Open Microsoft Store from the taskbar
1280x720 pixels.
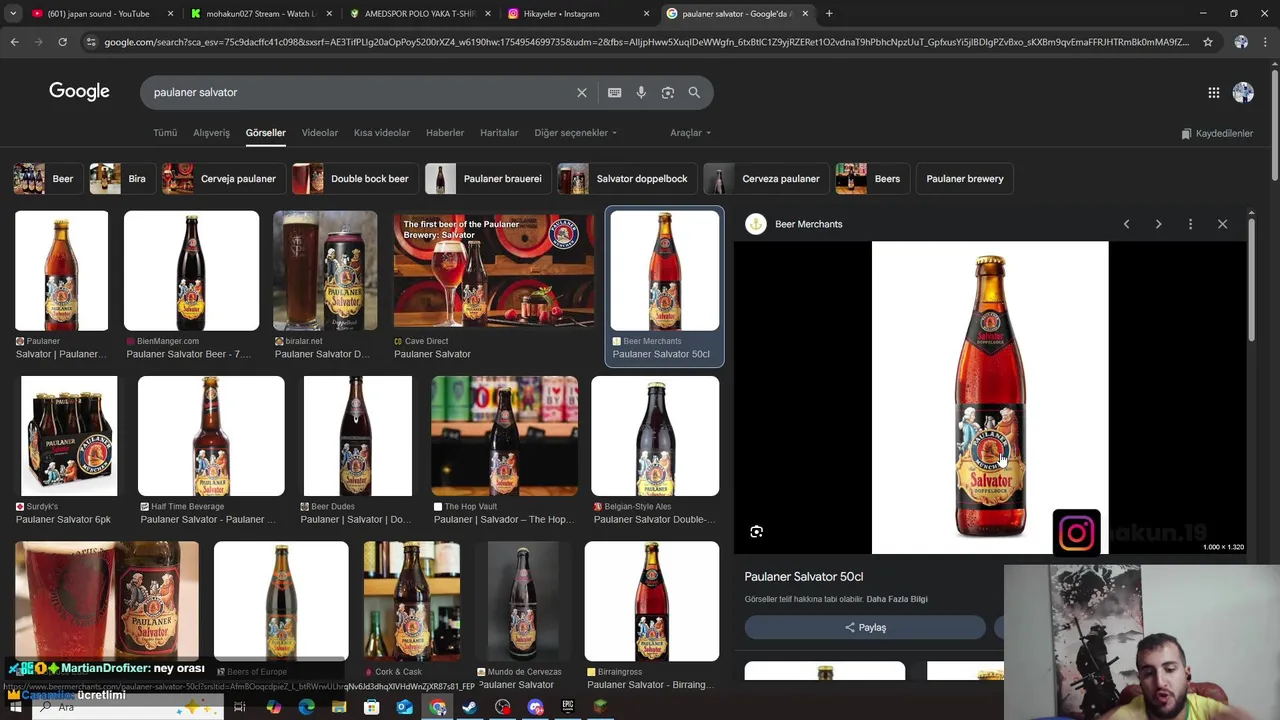tap(371, 707)
